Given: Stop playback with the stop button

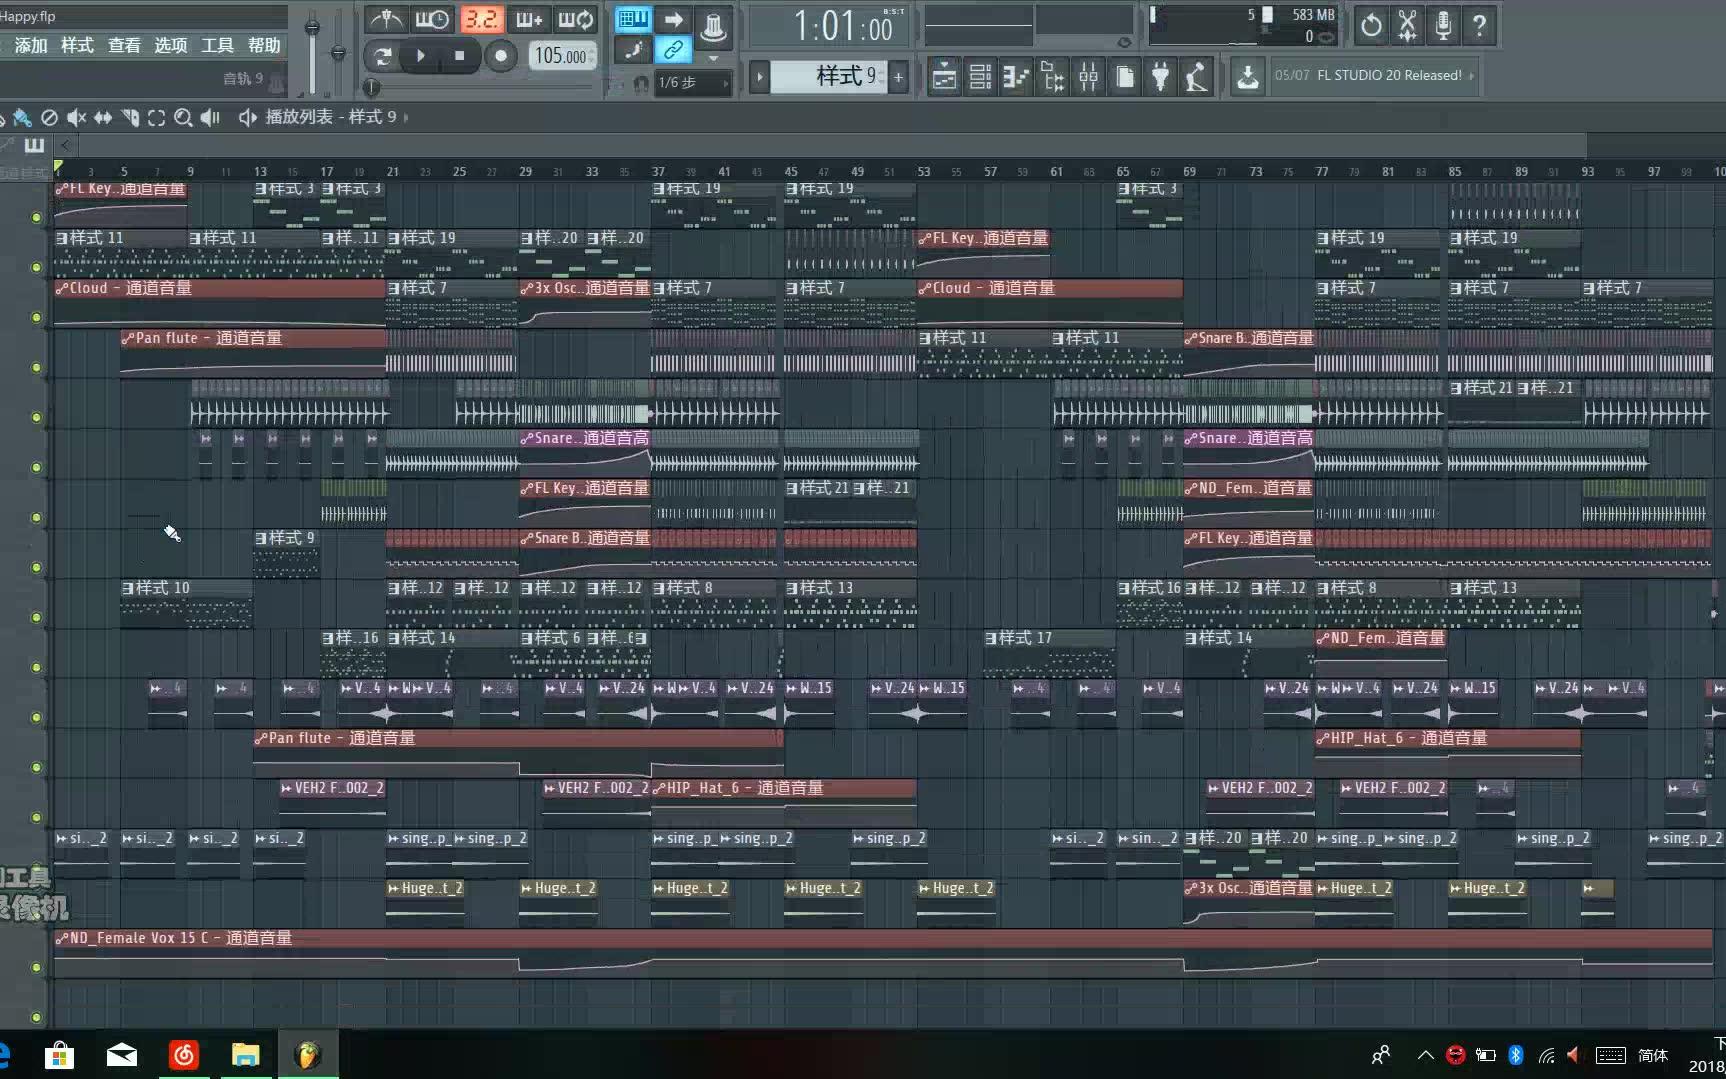Looking at the screenshot, I should pos(459,56).
